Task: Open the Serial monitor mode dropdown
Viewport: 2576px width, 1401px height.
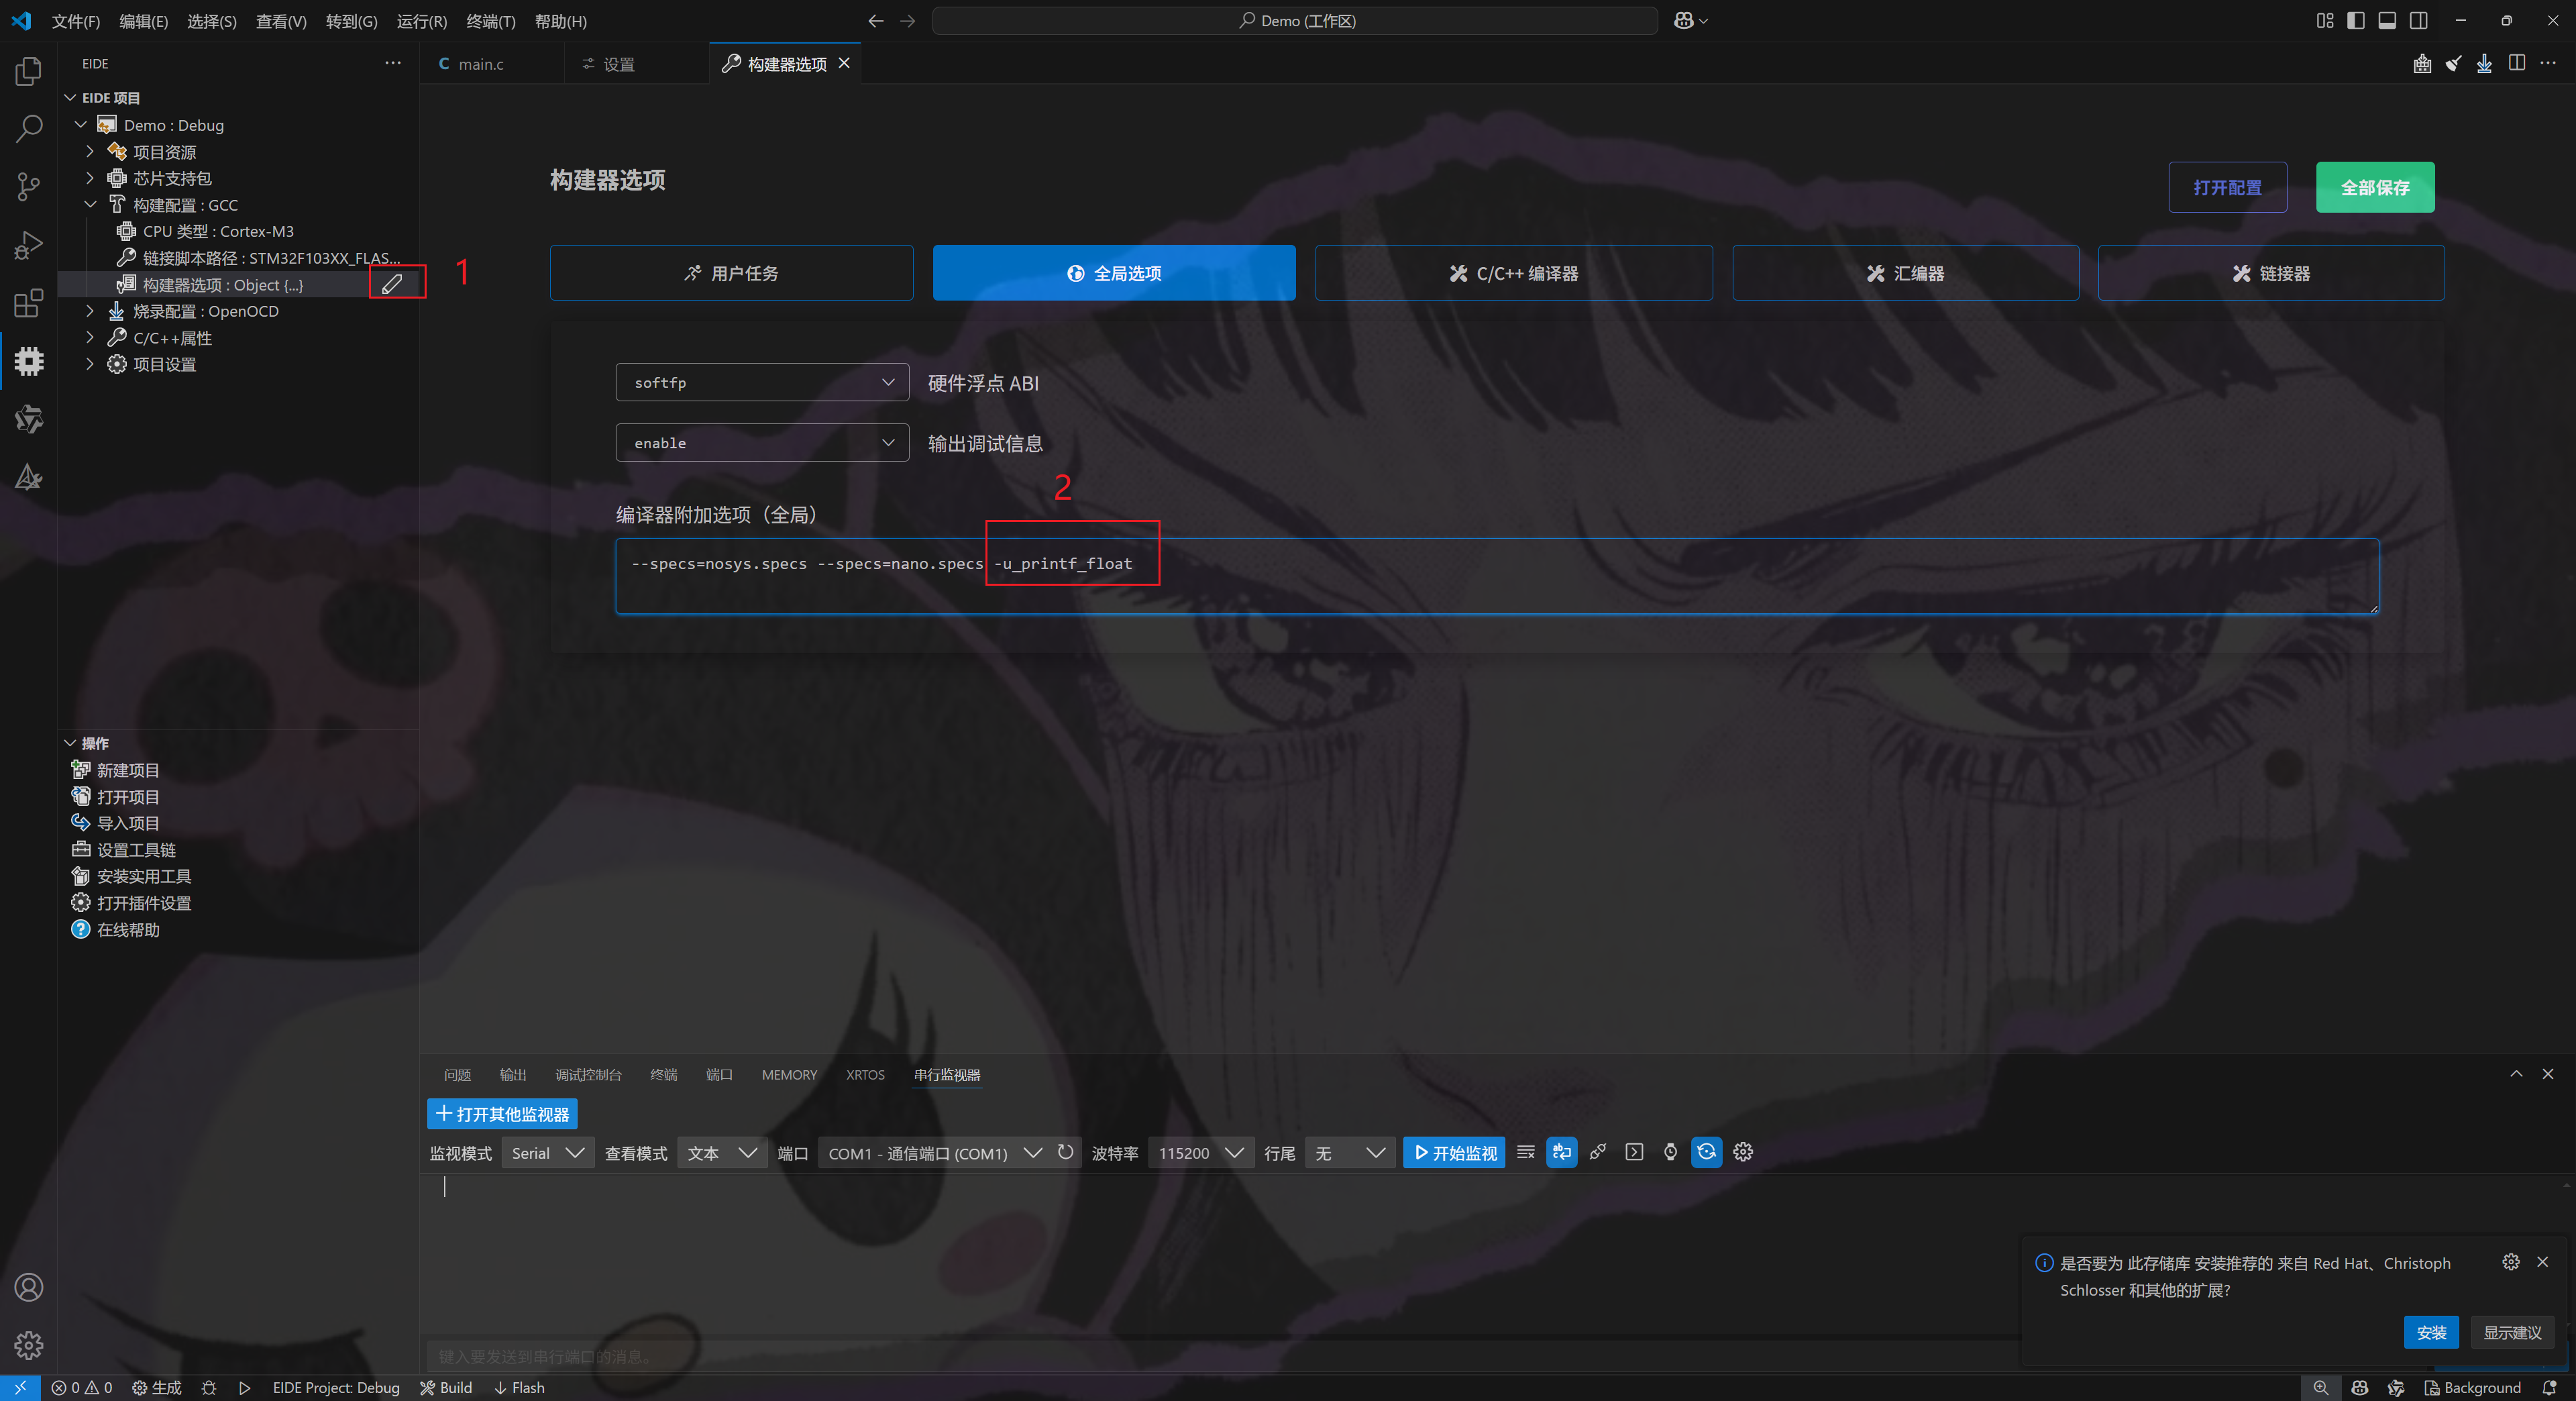Action: tap(547, 1153)
